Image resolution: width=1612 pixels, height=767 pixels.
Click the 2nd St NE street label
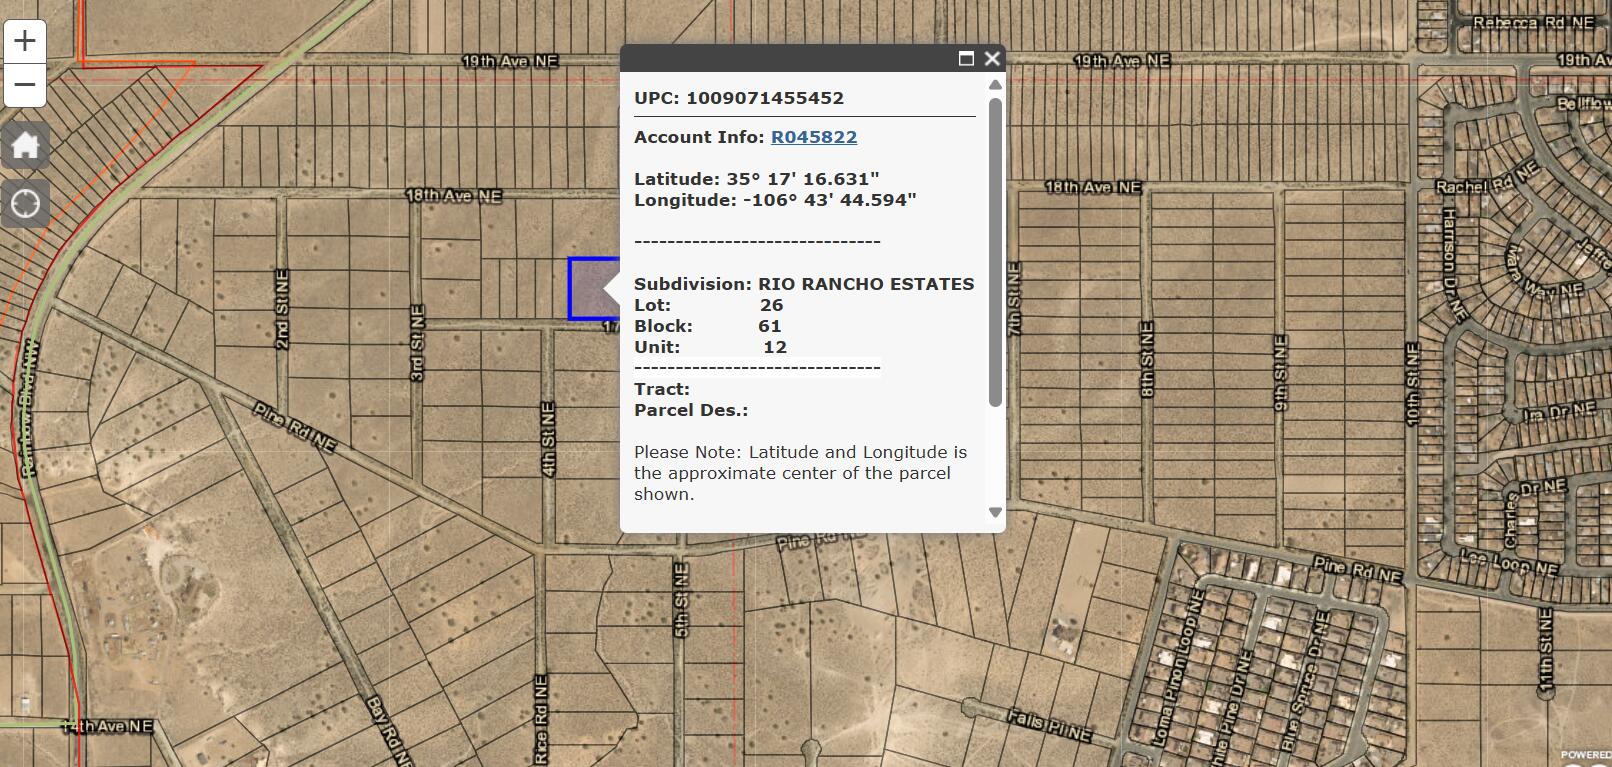tap(282, 309)
